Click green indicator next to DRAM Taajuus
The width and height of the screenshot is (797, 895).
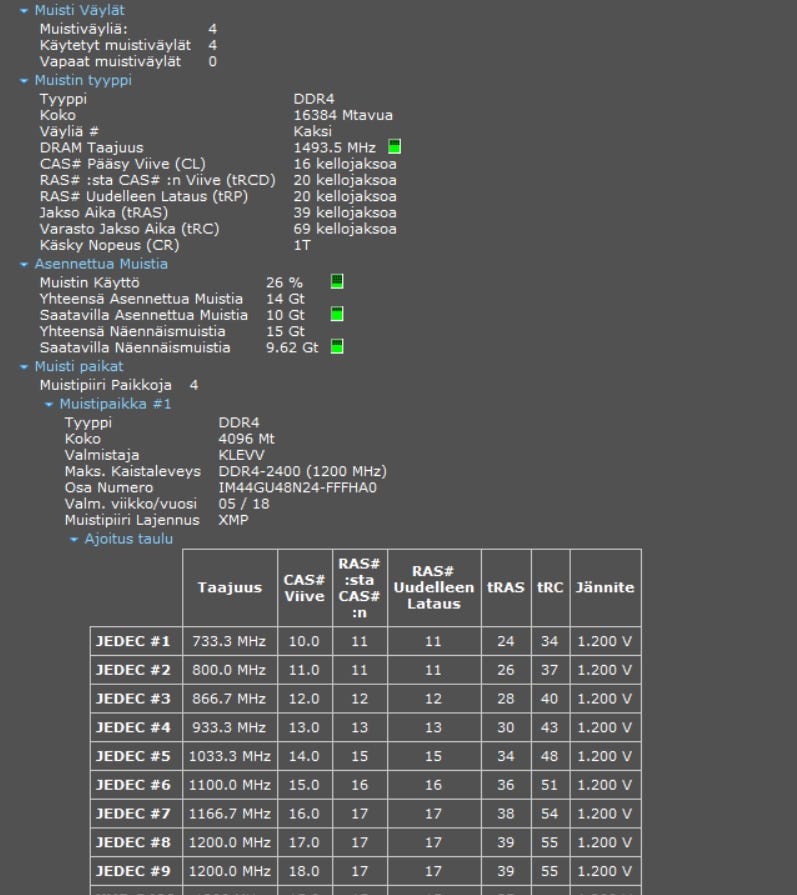coord(395,147)
